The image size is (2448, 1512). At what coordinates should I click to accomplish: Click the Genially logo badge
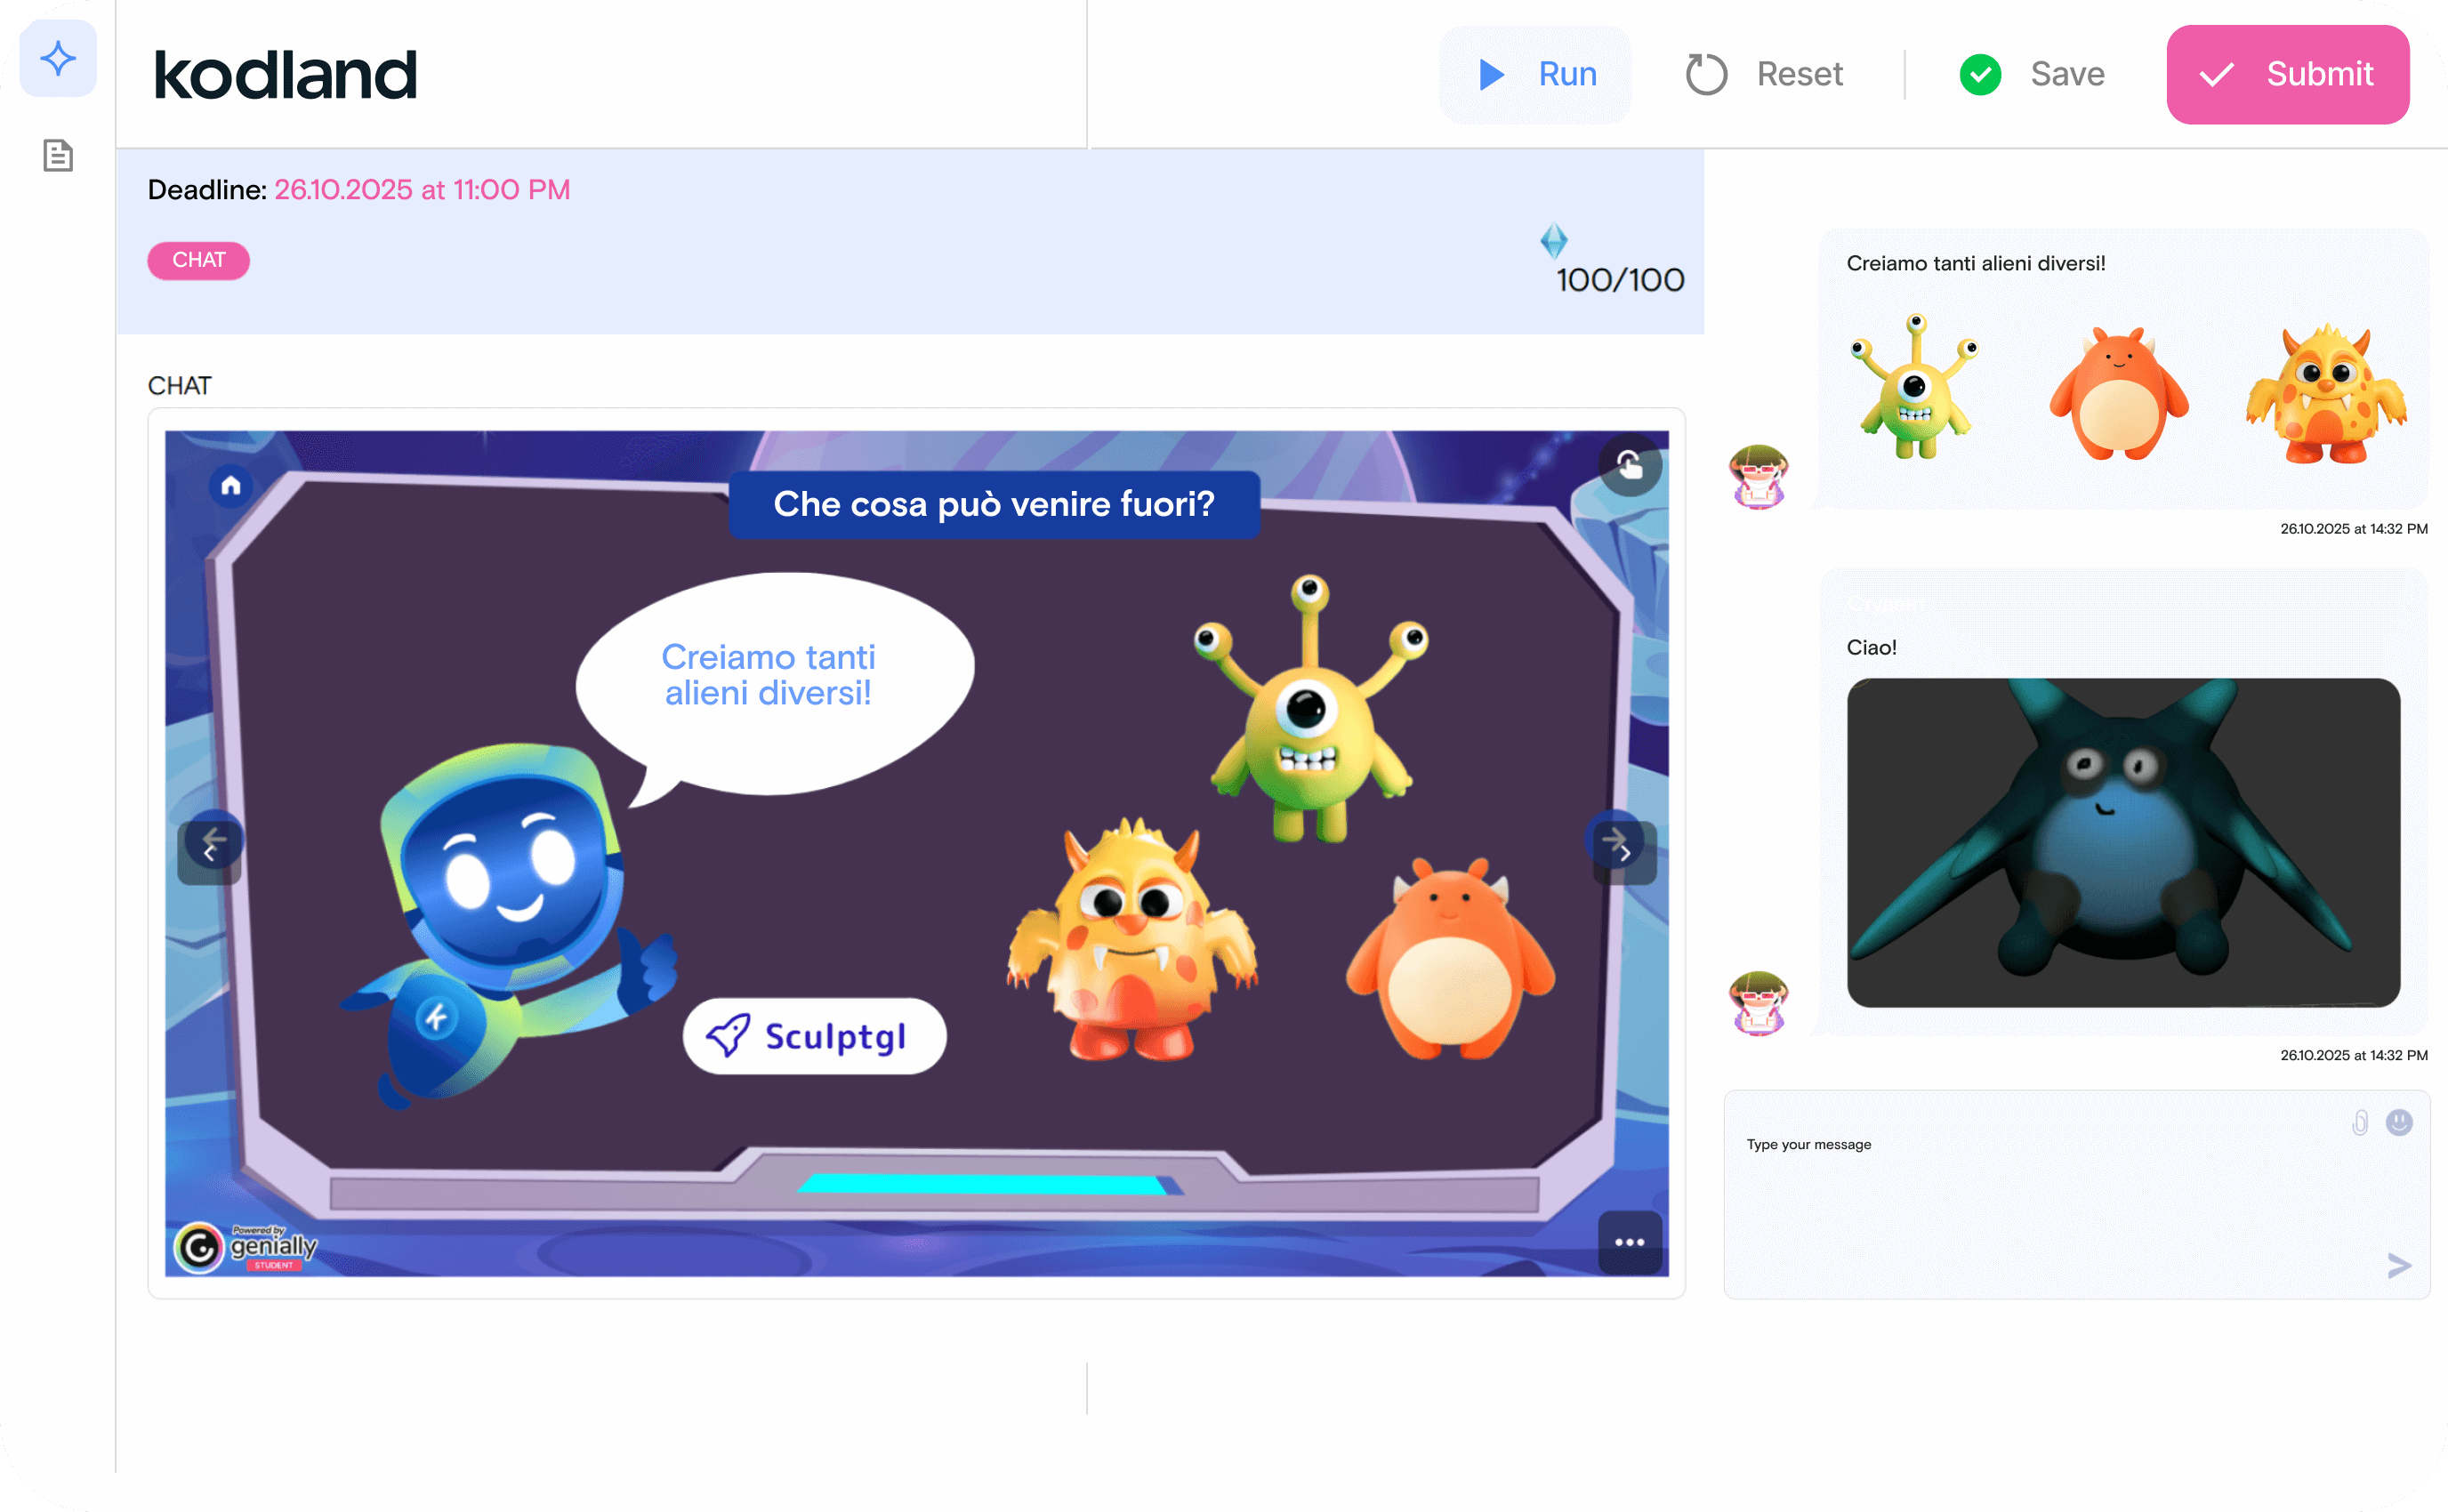pyautogui.click(x=247, y=1246)
